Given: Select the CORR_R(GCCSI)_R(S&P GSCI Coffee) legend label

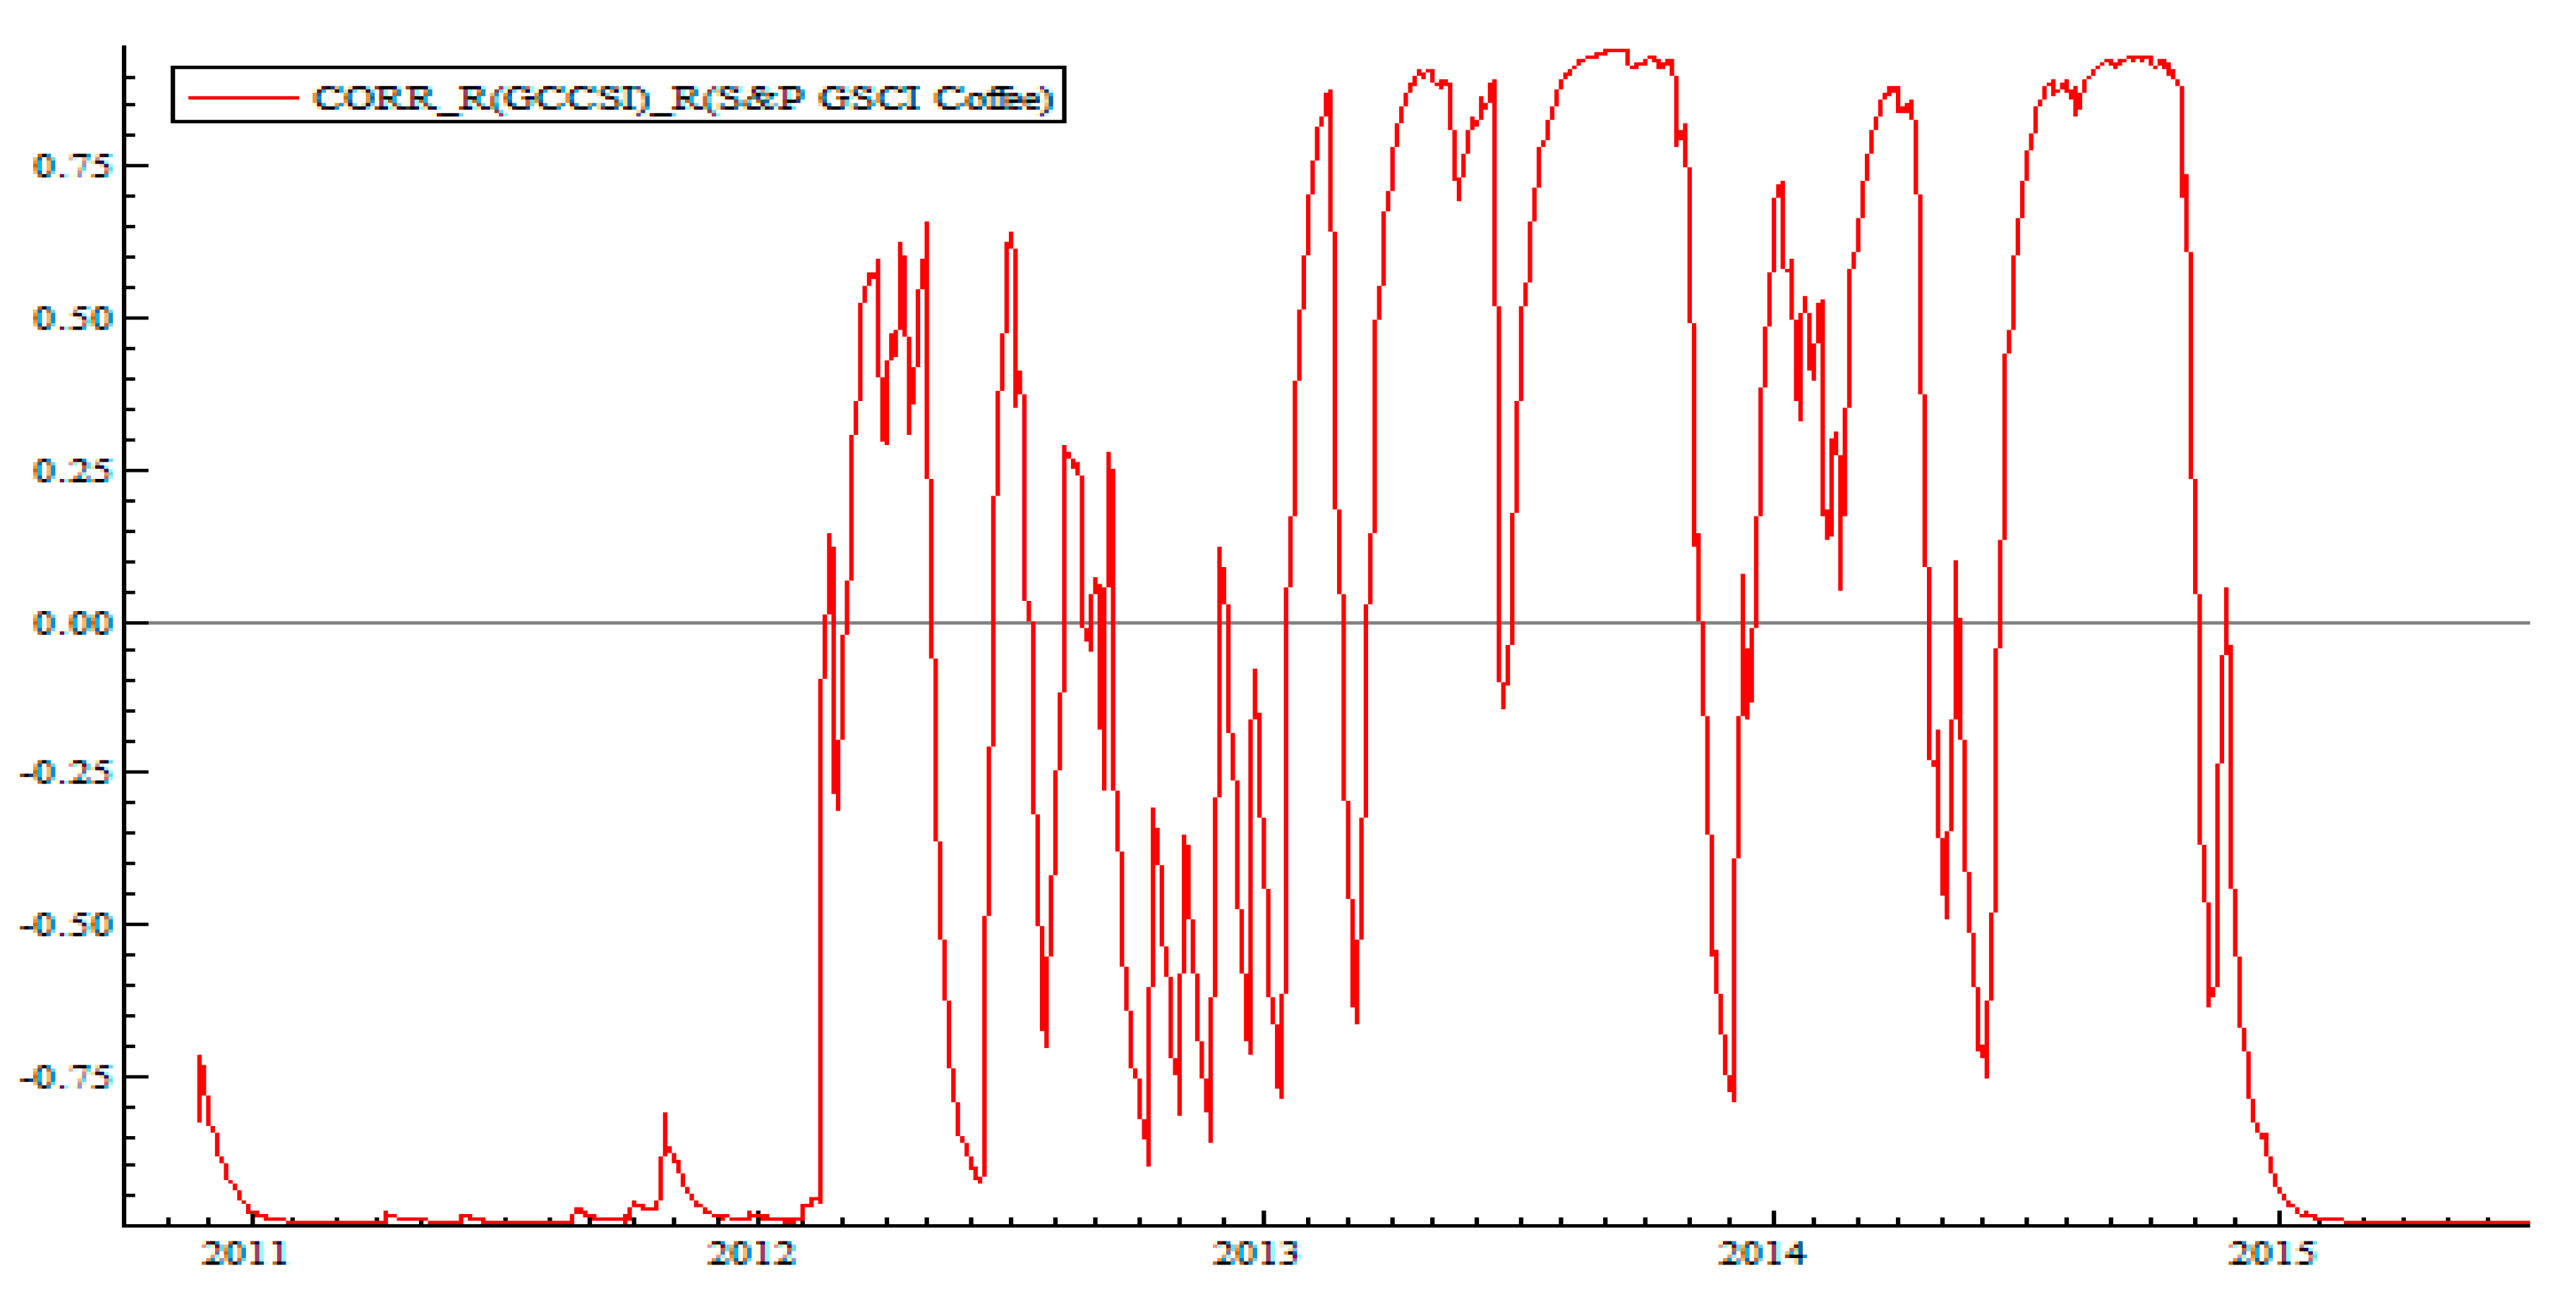Looking at the screenshot, I should (682, 98).
